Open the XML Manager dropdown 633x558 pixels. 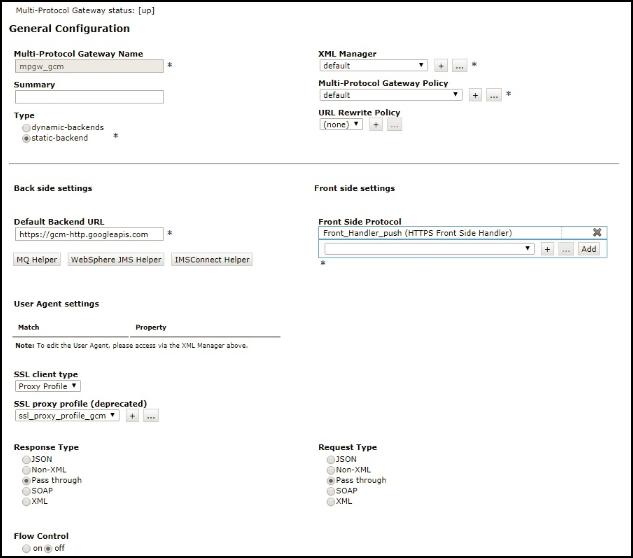click(x=373, y=66)
